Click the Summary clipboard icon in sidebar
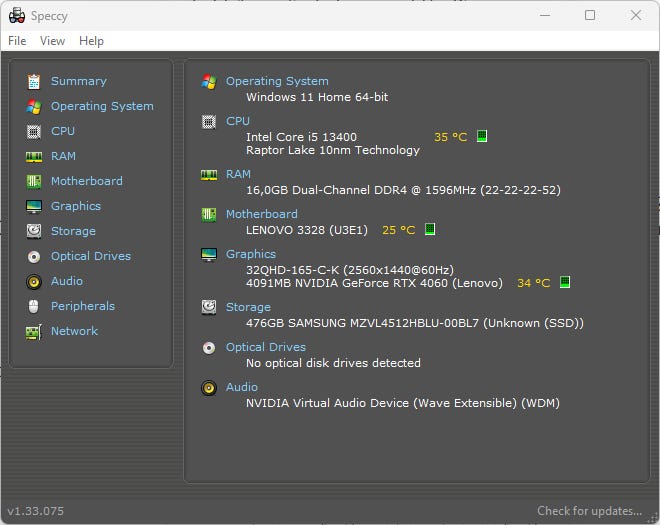 (x=34, y=81)
